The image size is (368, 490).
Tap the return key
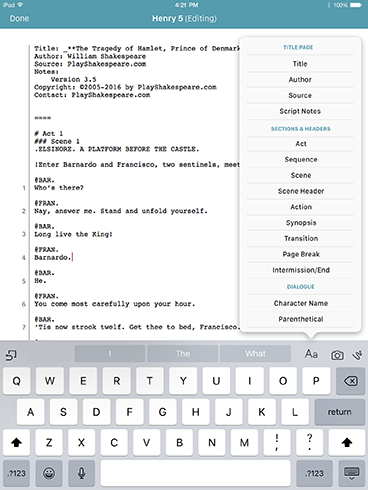(x=340, y=412)
